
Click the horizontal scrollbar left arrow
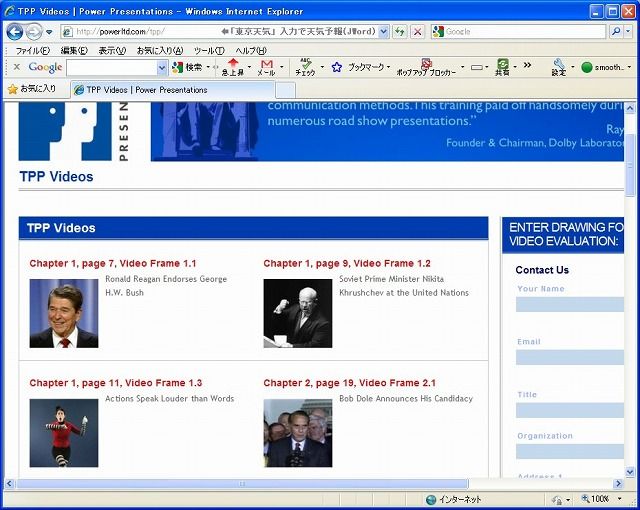click(x=9, y=483)
